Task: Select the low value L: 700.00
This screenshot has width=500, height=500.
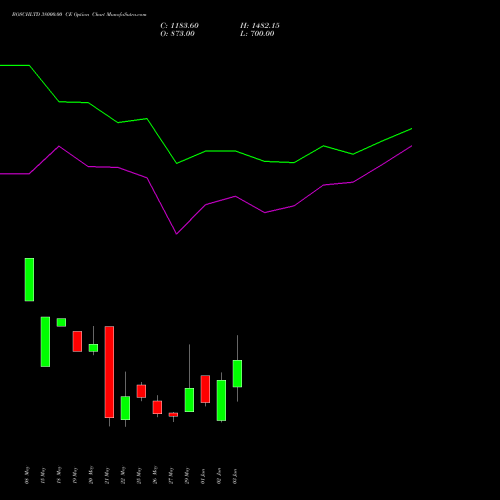Action: tap(257, 34)
